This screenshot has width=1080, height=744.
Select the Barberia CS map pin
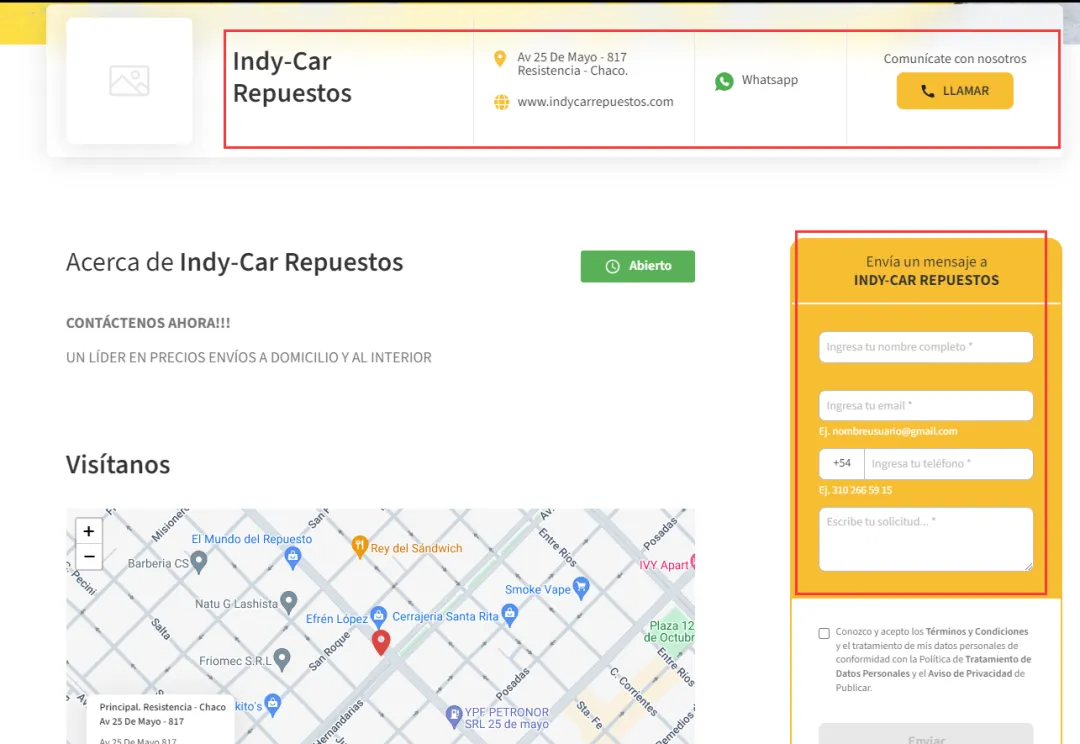point(199,562)
